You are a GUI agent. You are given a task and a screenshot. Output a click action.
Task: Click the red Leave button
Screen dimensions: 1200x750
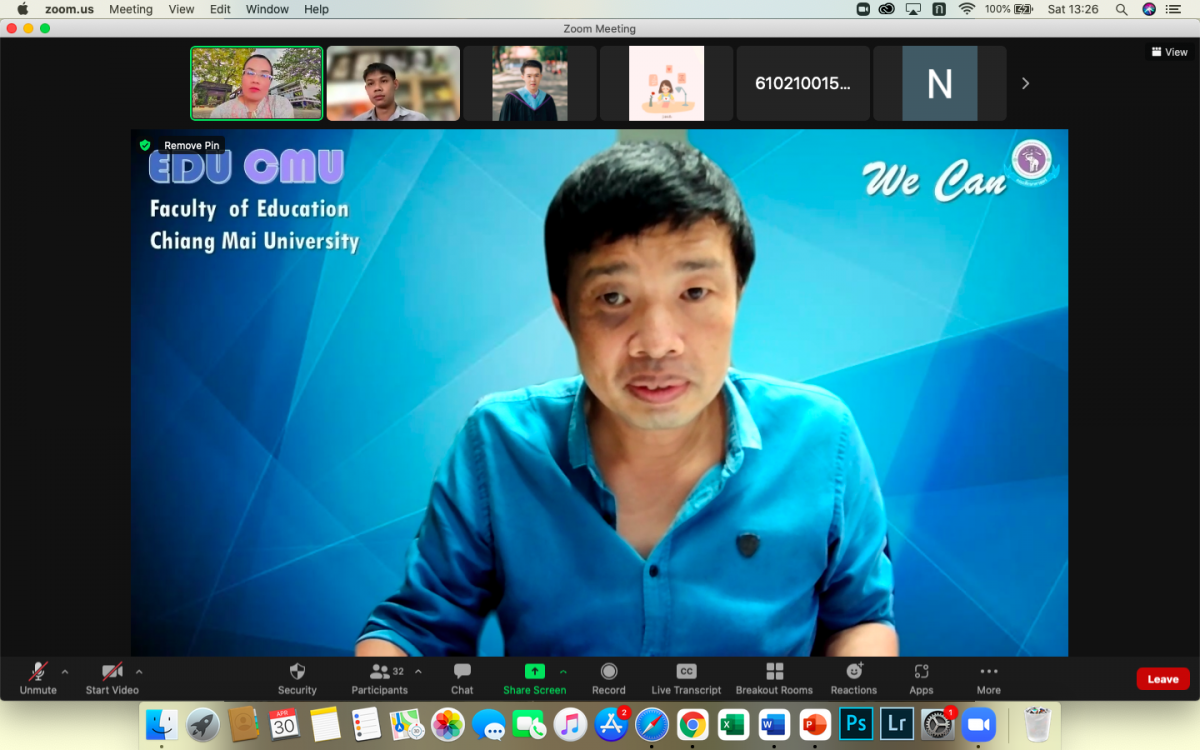pyautogui.click(x=1163, y=679)
